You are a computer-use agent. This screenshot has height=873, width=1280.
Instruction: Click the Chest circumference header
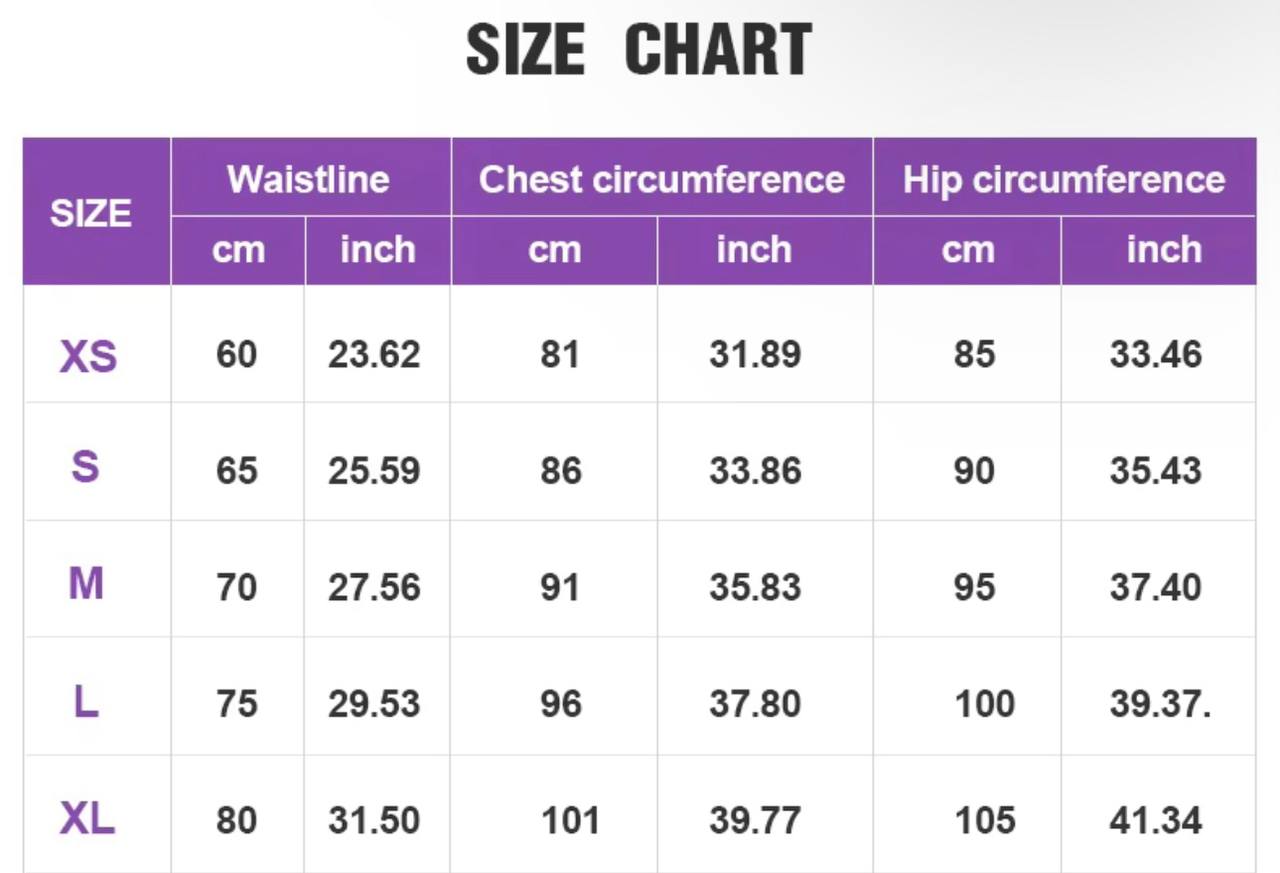pyautogui.click(x=661, y=179)
